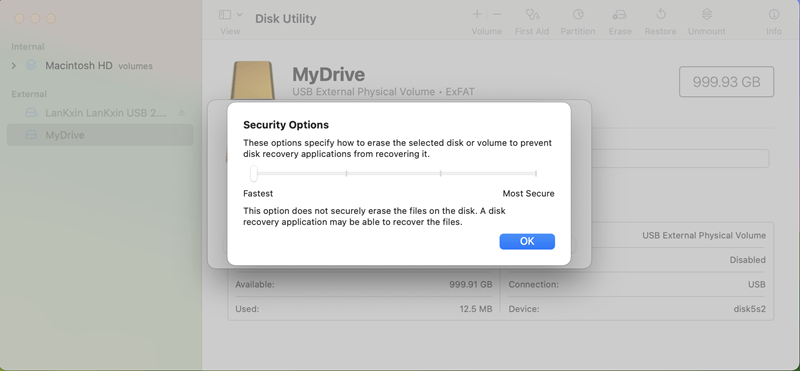Select Macintosh HD volumes in sidebar
The image size is (800, 371).
pos(100,65)
